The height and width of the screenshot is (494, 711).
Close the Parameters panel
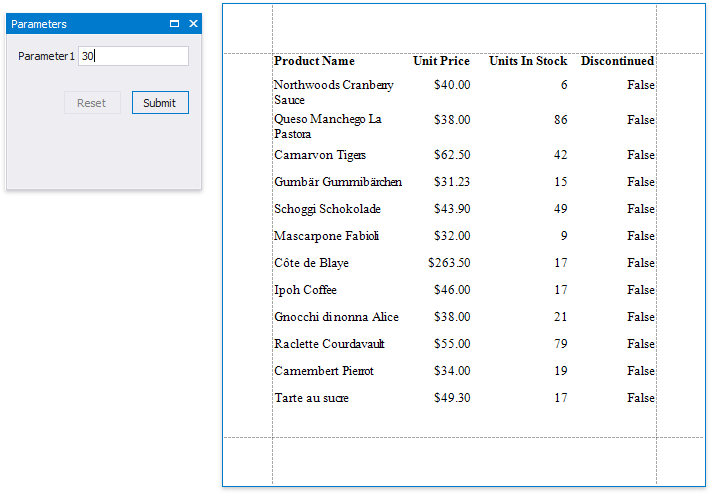193,23
